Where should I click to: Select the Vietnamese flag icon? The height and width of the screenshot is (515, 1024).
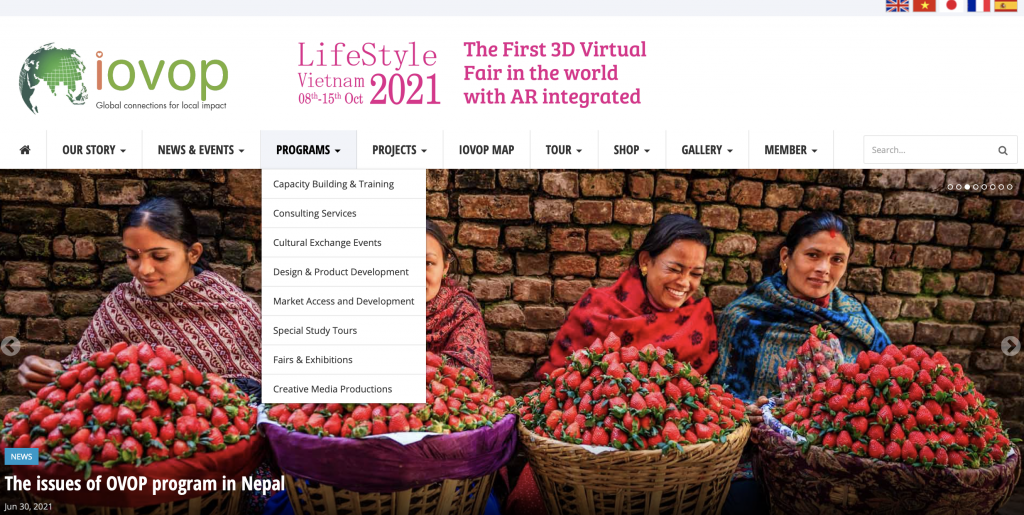[924, 6]
